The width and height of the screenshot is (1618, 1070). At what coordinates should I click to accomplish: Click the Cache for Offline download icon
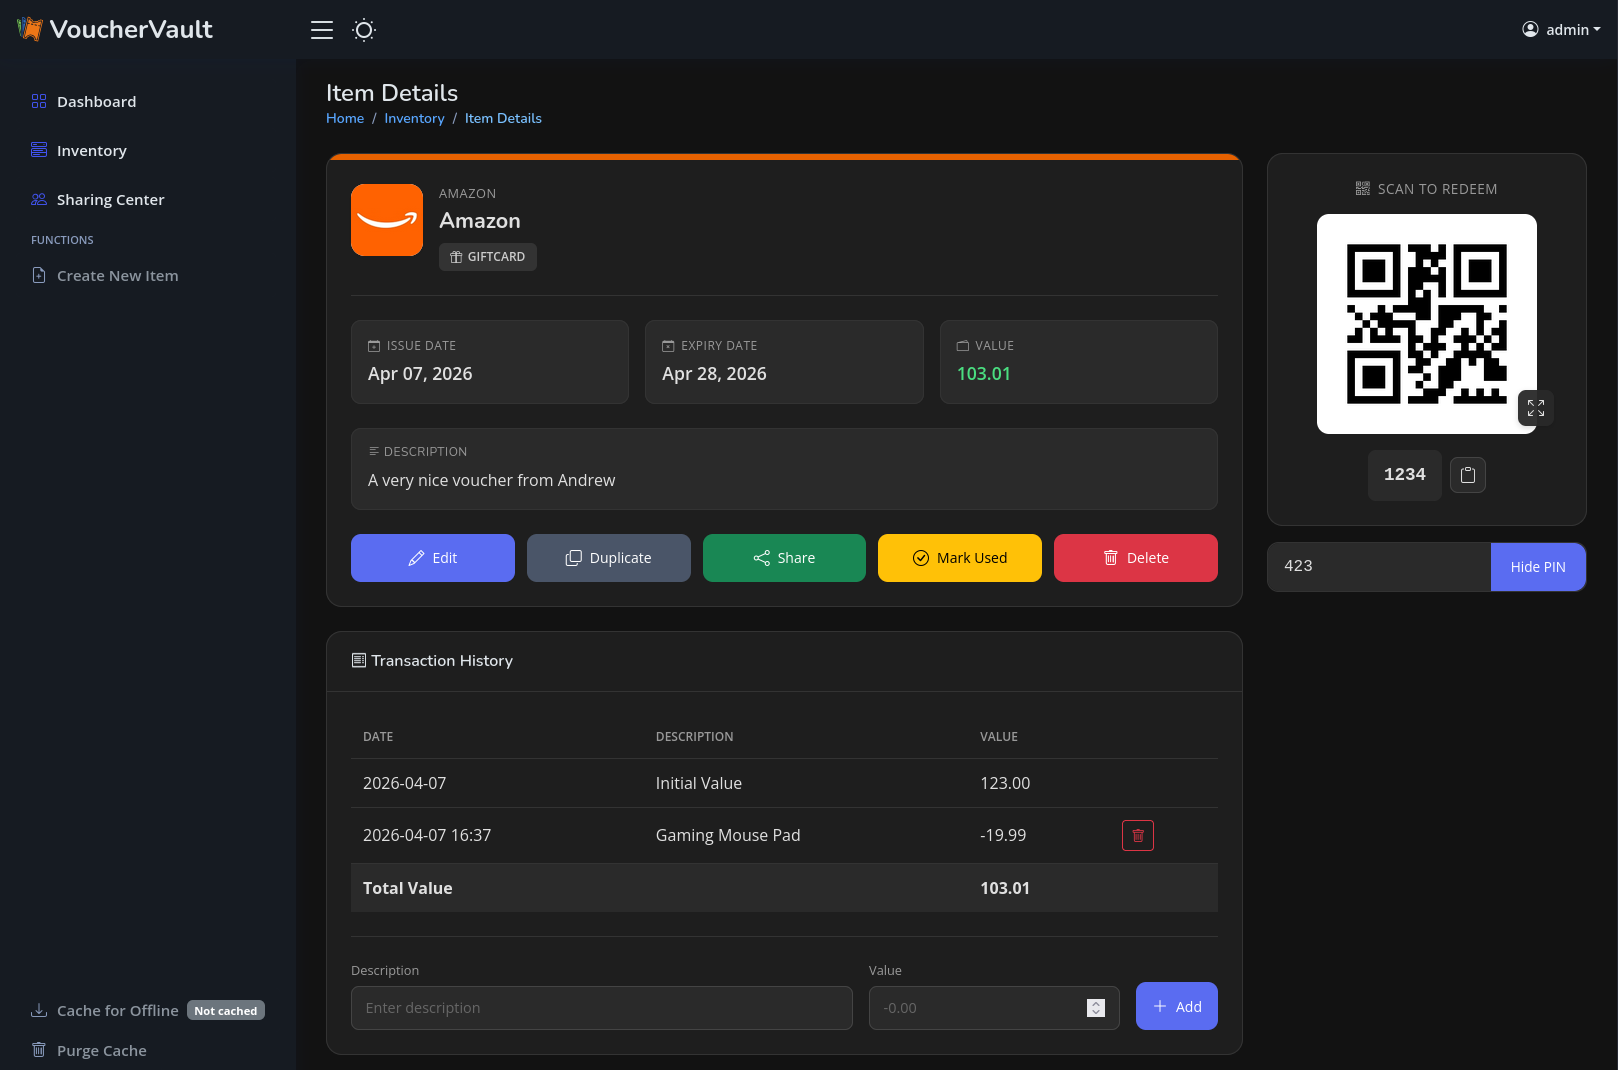(39, 1010)
